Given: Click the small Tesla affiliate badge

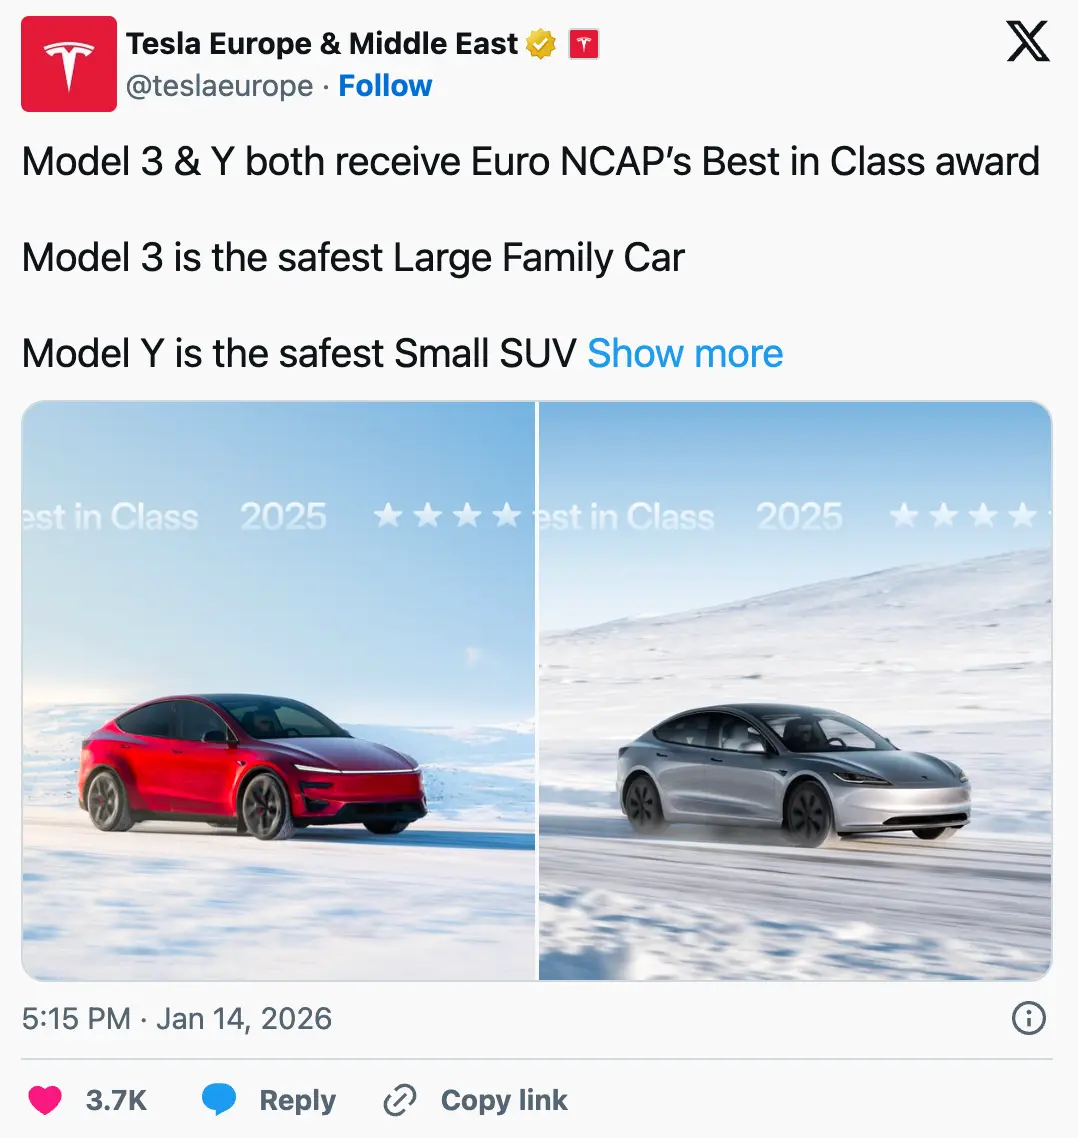Looking at the screenshot, I should [x=583, y=44].
